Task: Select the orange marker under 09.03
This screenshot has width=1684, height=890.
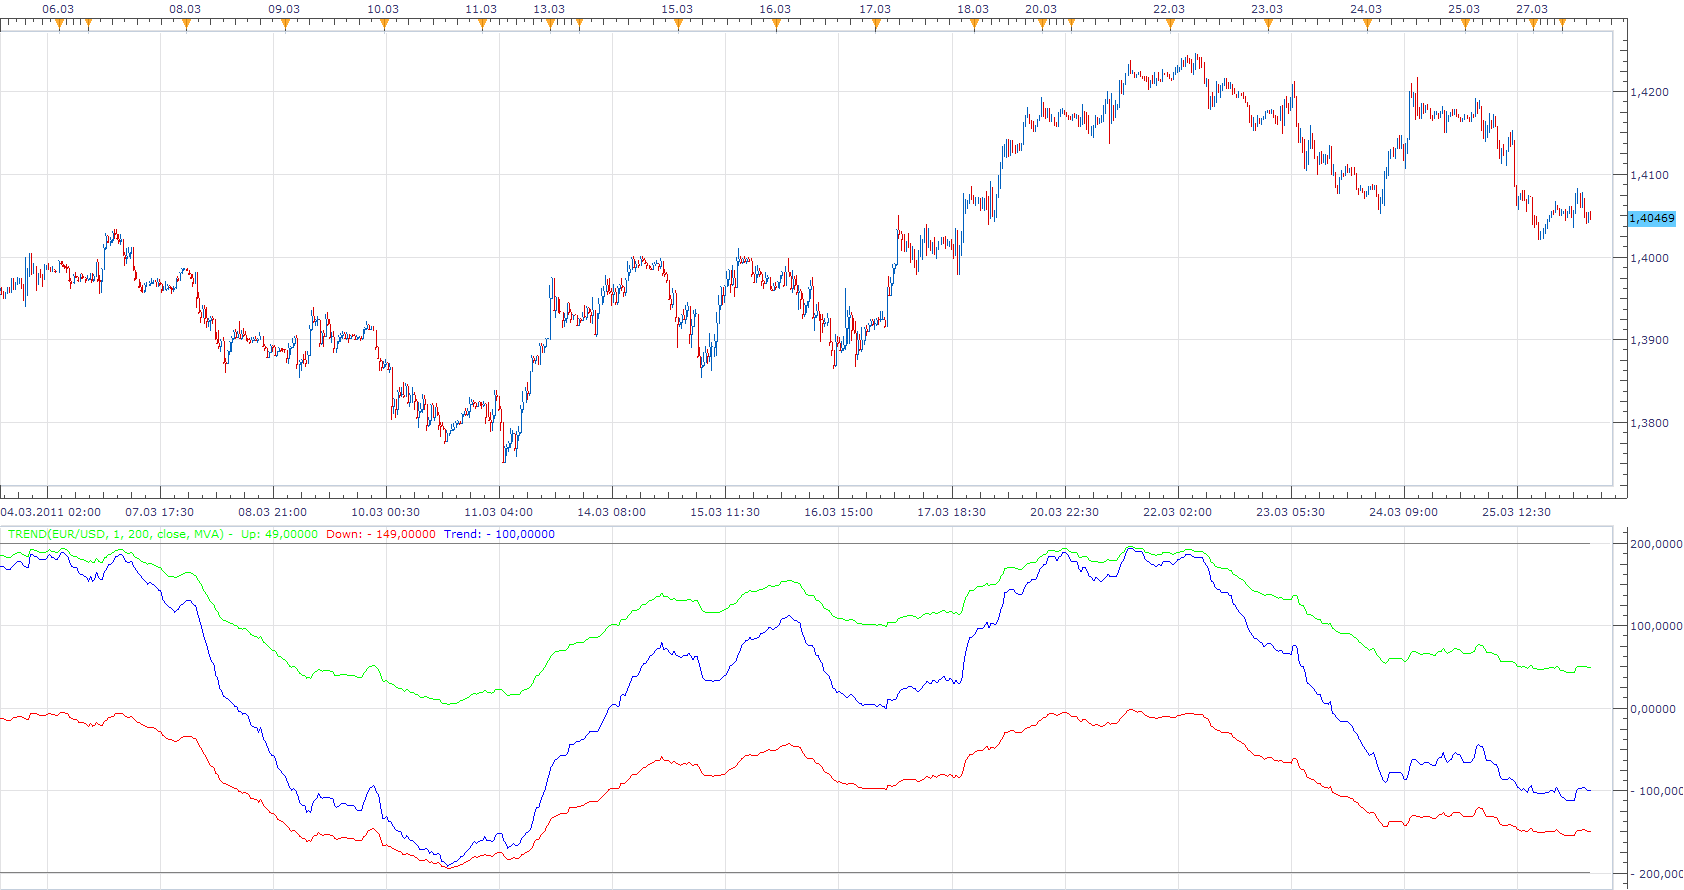Action: (285, 25)
